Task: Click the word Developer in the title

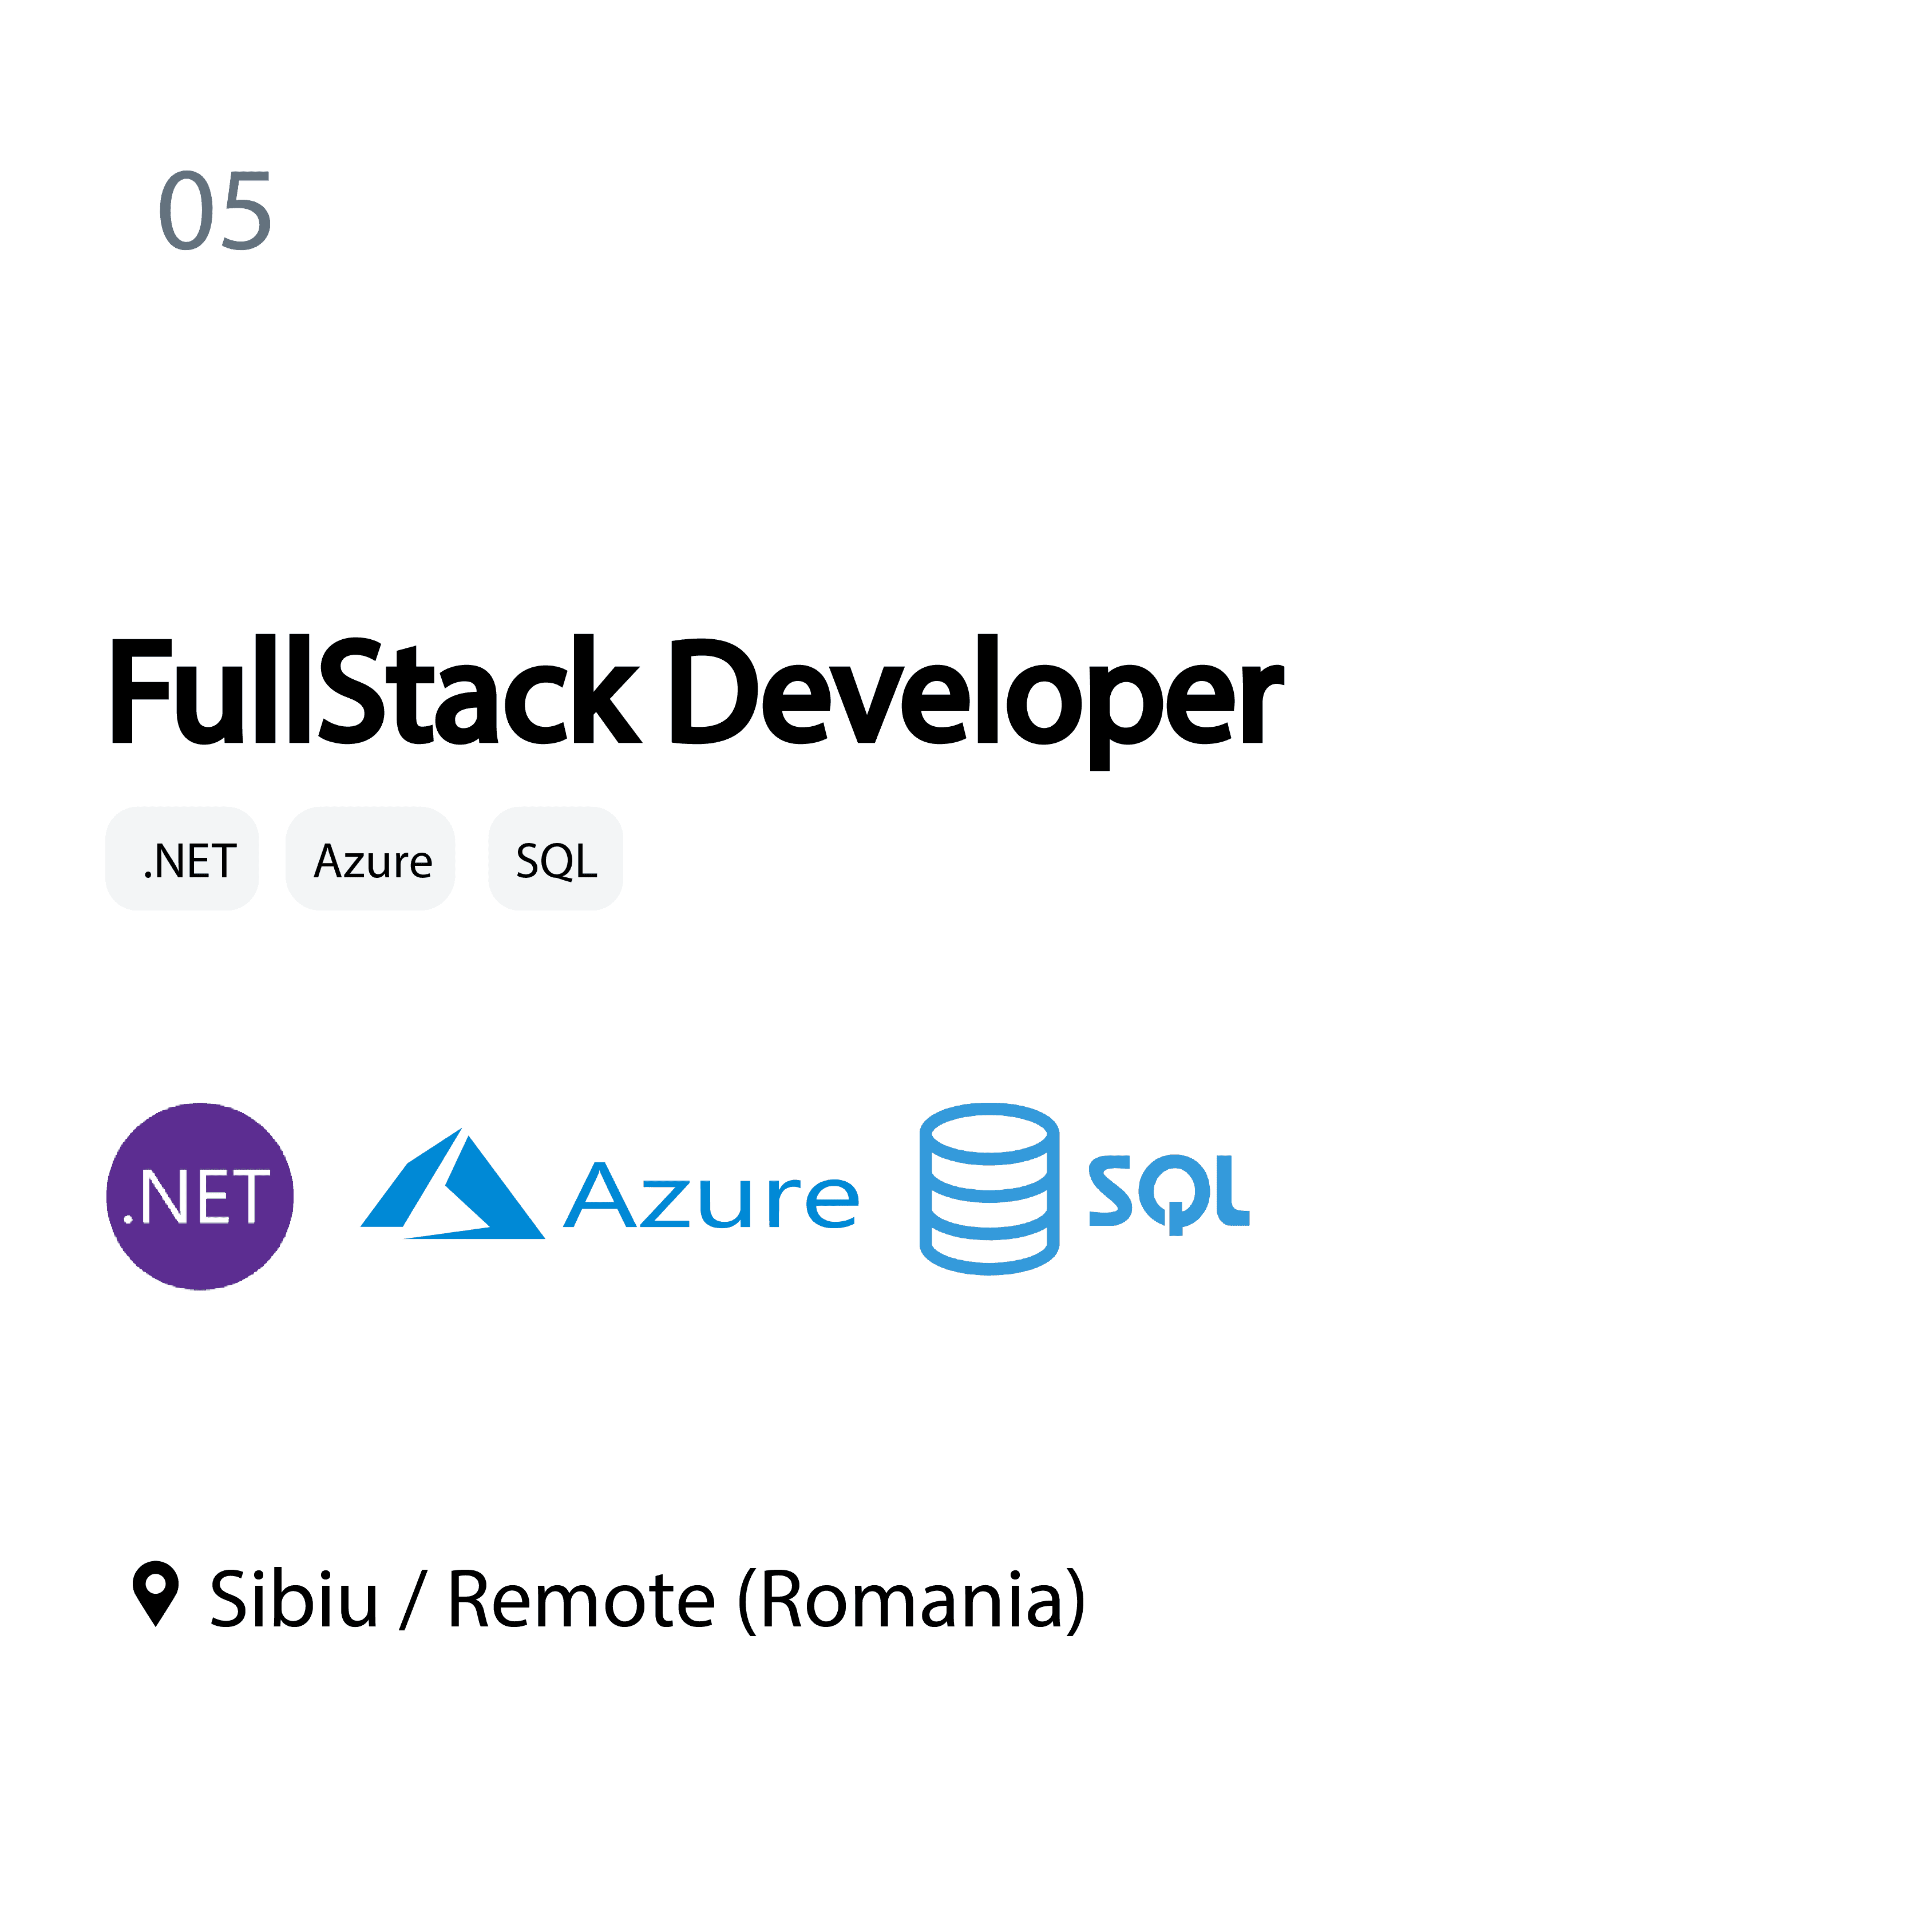Action: click(x=975, y=697)
